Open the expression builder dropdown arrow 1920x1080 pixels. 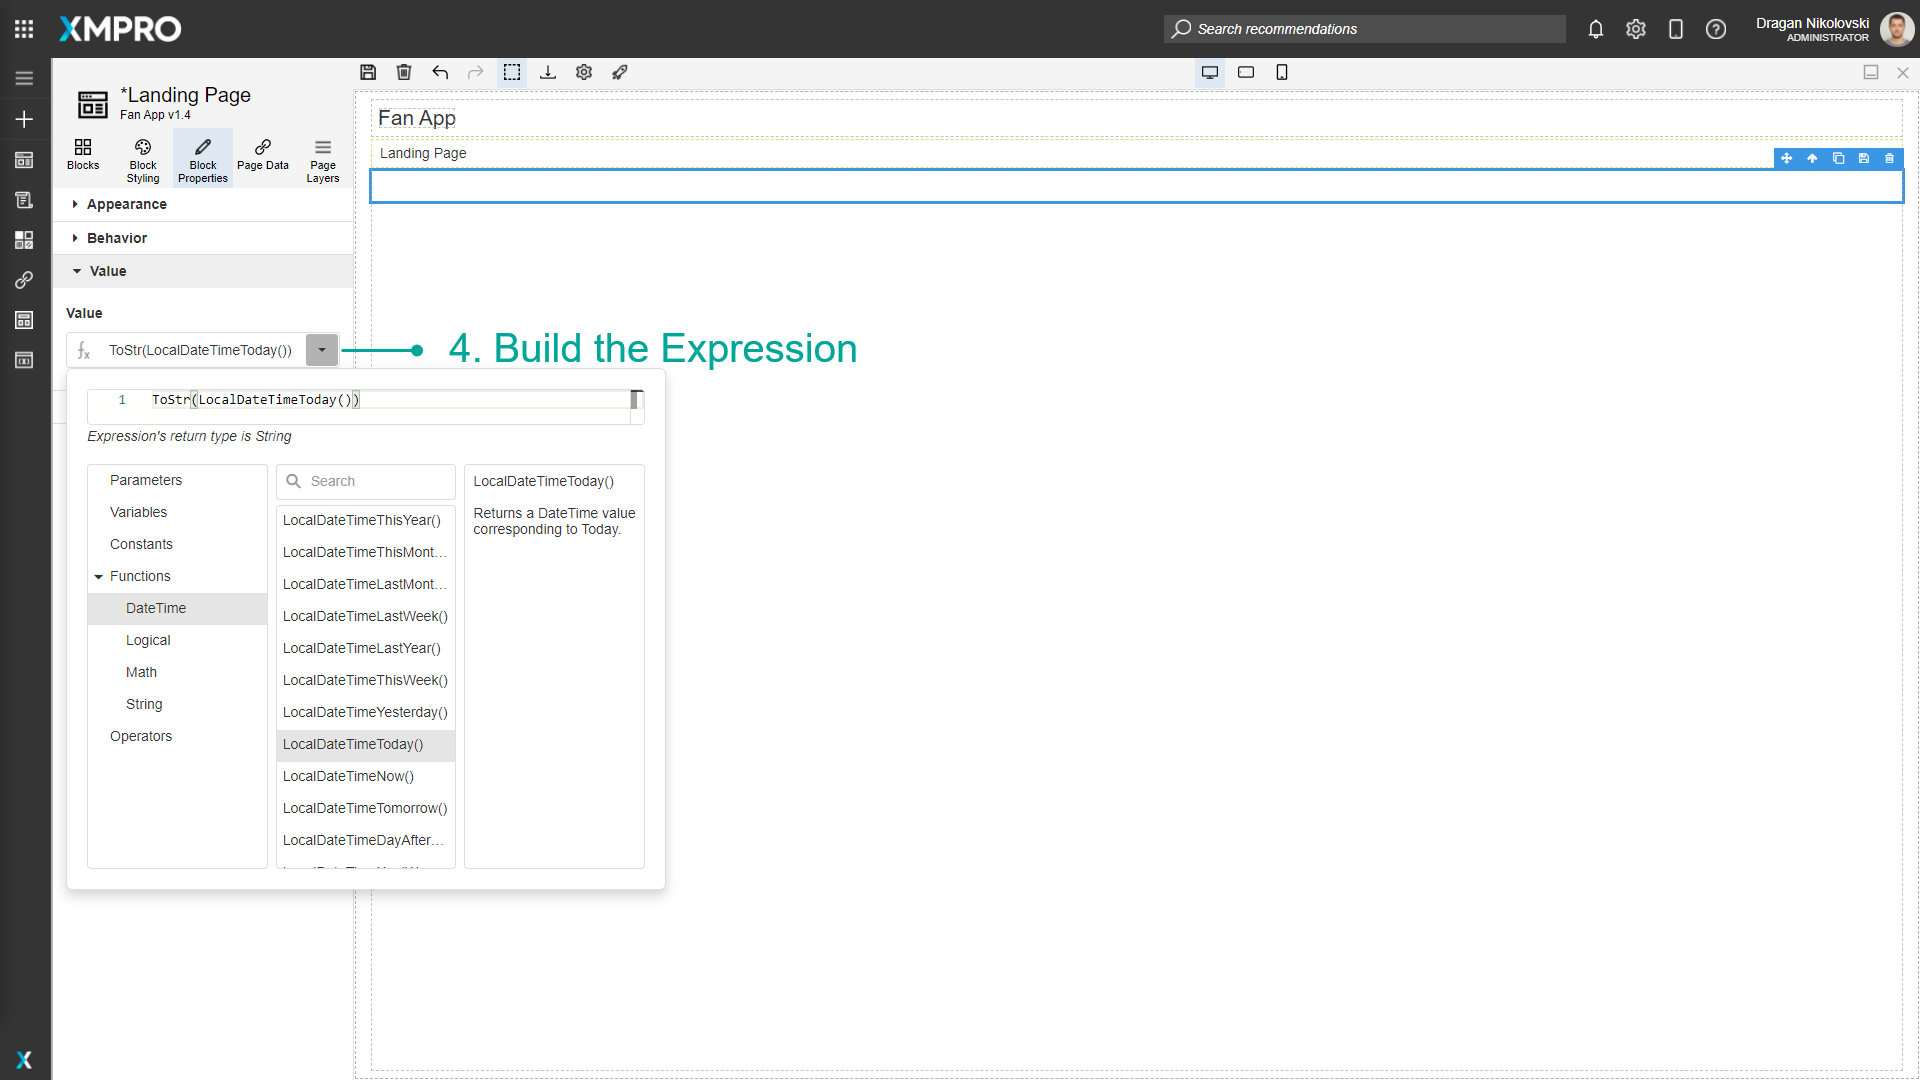tap(321, 350)
